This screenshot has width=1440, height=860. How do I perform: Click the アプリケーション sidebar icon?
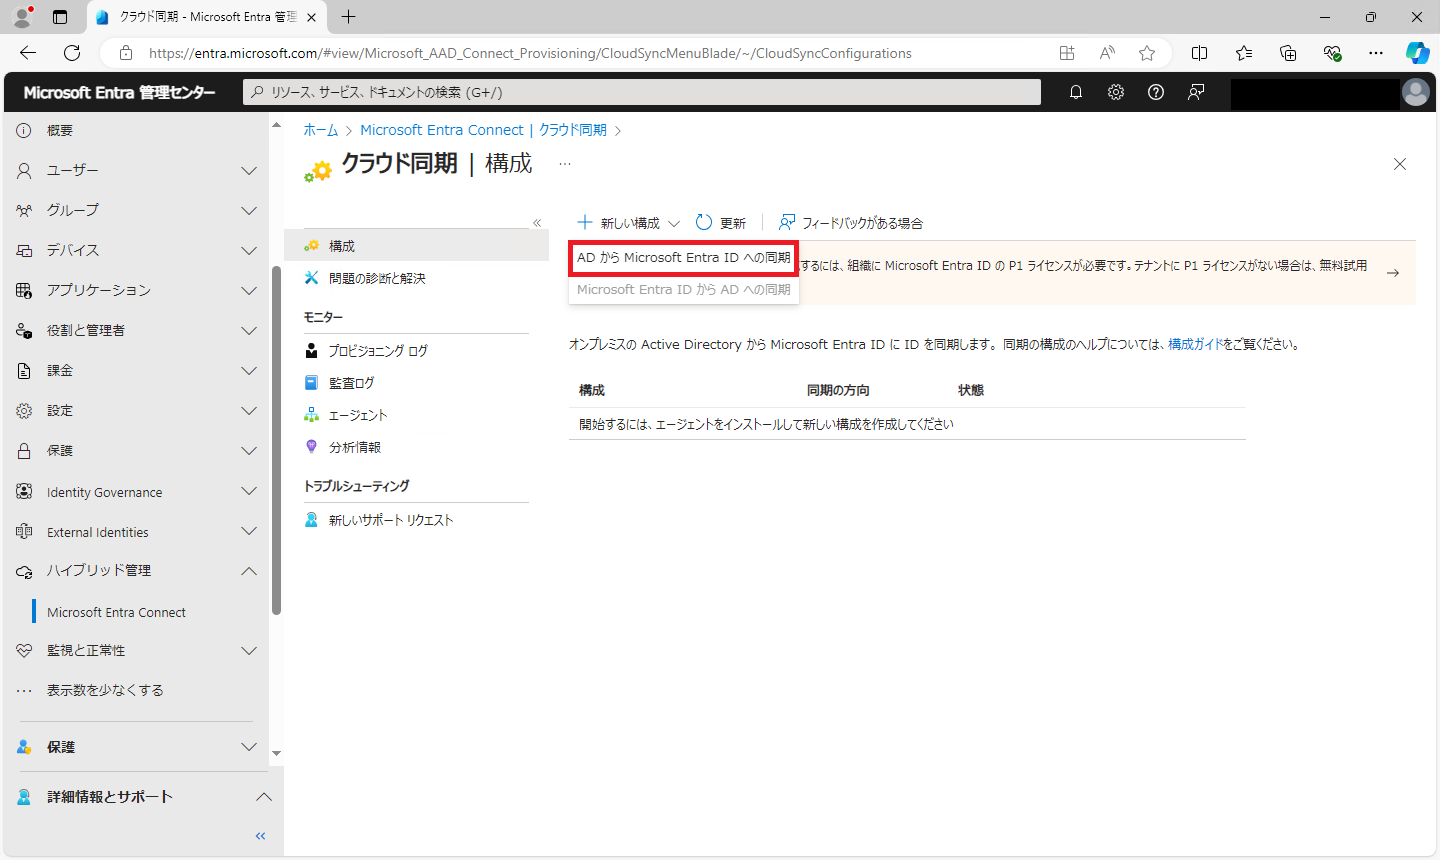tap(23, 290)
